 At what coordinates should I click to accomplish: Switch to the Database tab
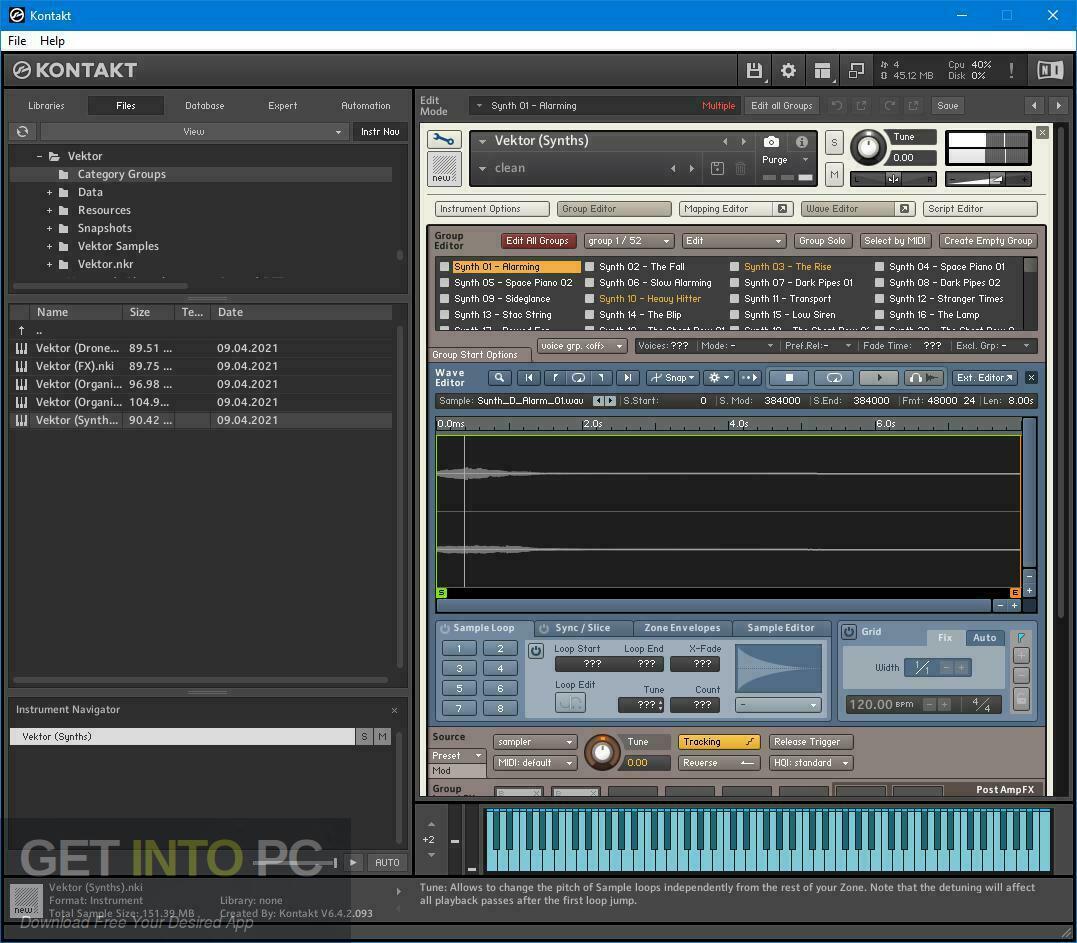(x=205, y=106)
